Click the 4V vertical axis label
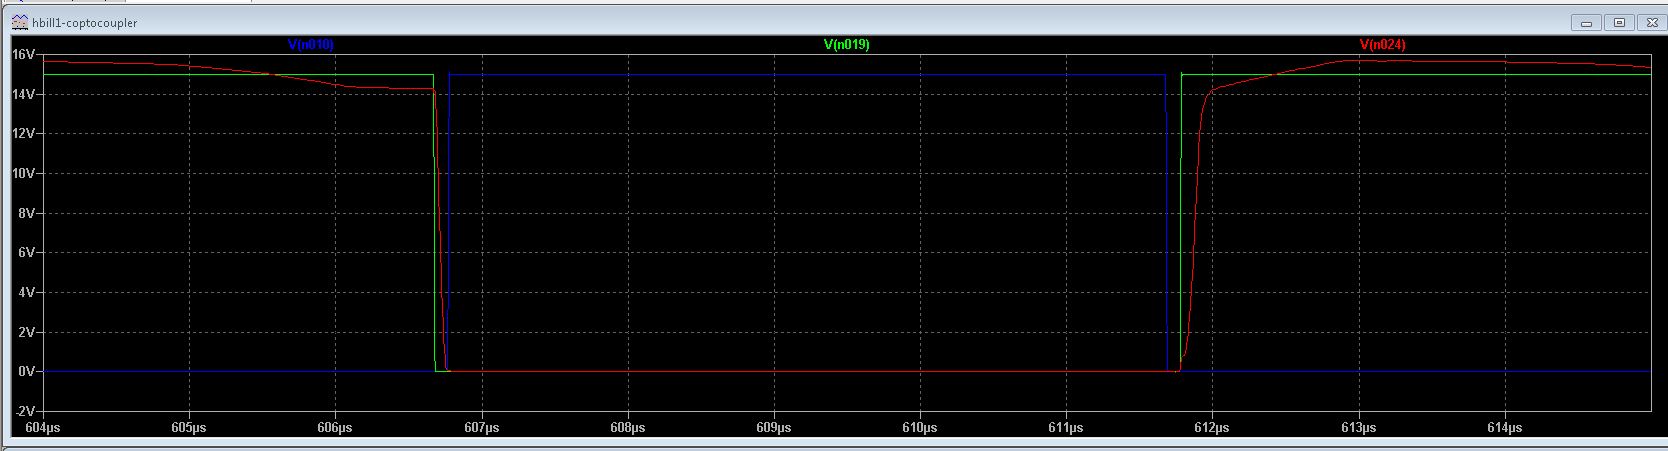 pyautogui.click(x=27, y=292)
